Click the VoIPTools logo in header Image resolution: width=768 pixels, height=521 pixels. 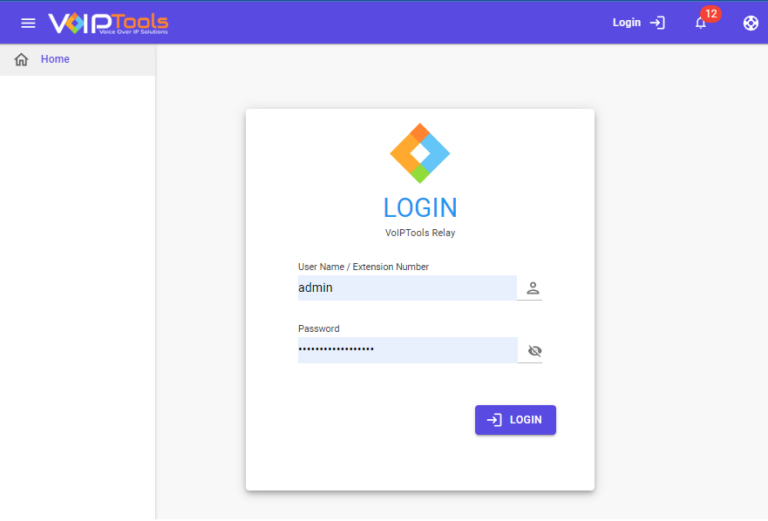click(x=108, y=23)
